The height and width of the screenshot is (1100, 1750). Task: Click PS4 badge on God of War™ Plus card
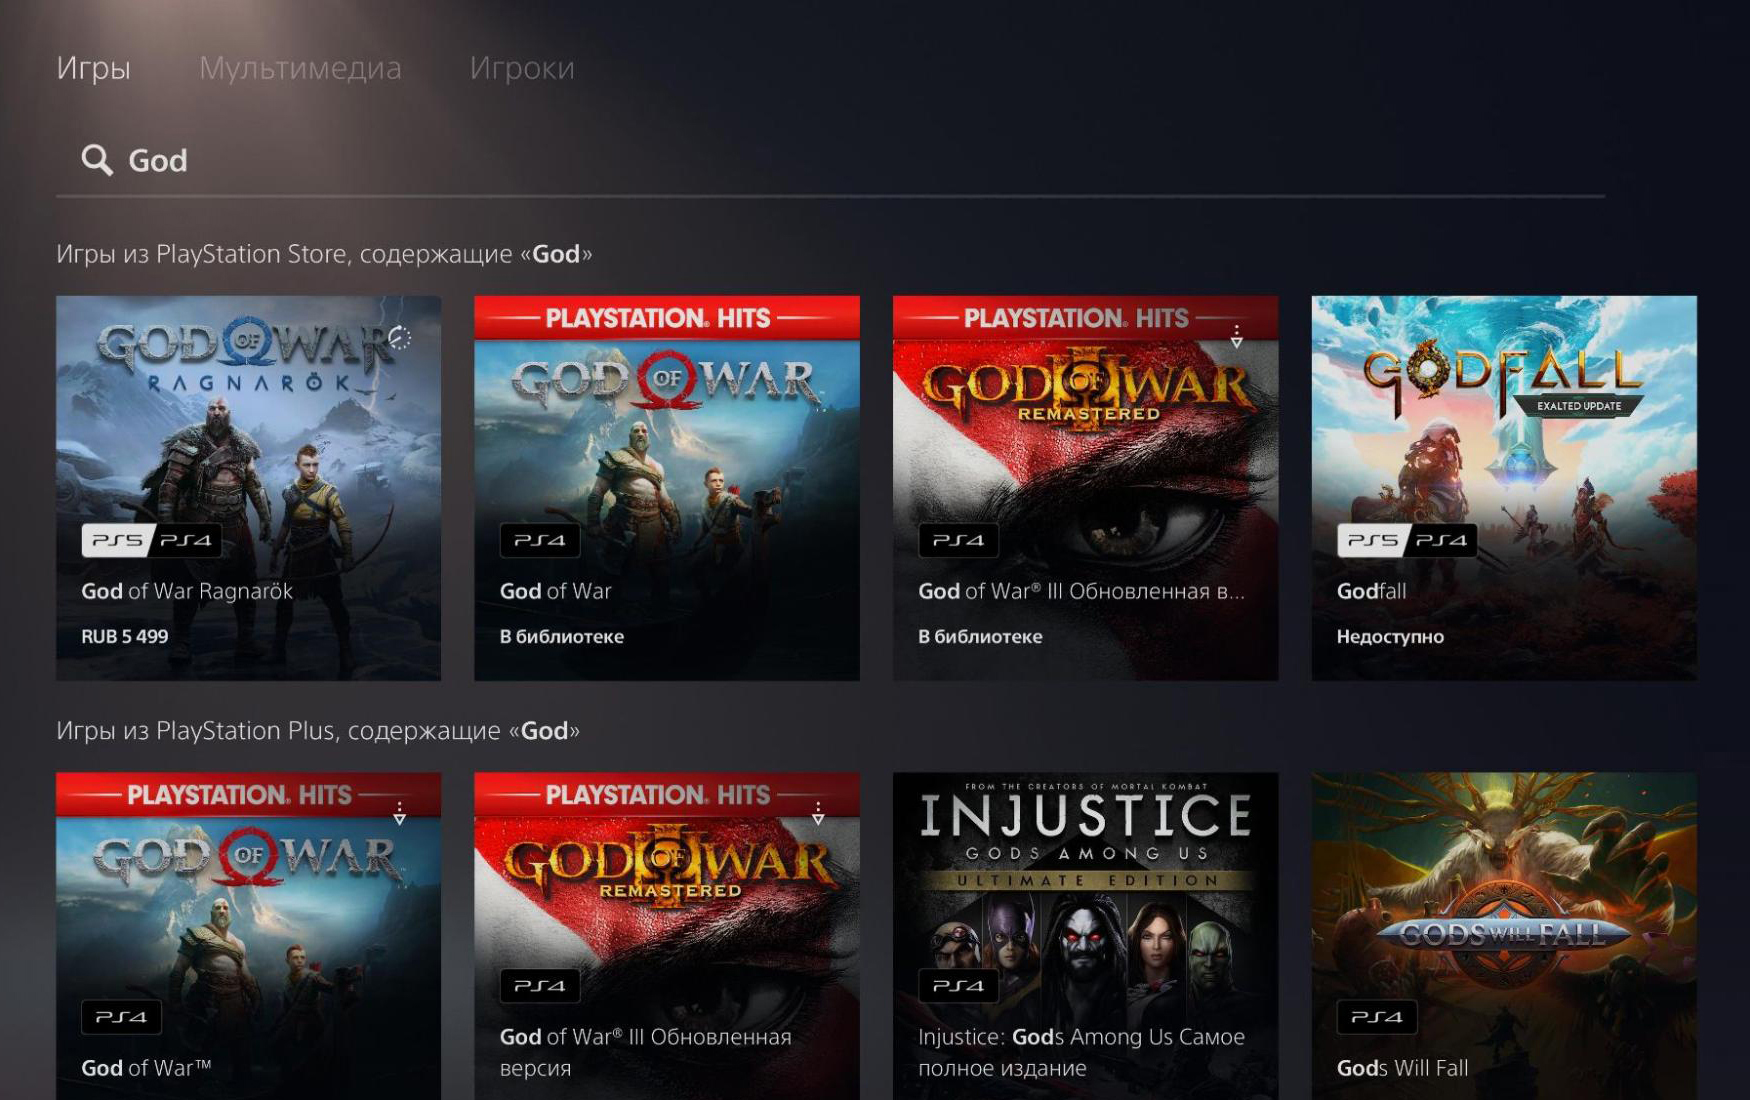(122, 1017)
